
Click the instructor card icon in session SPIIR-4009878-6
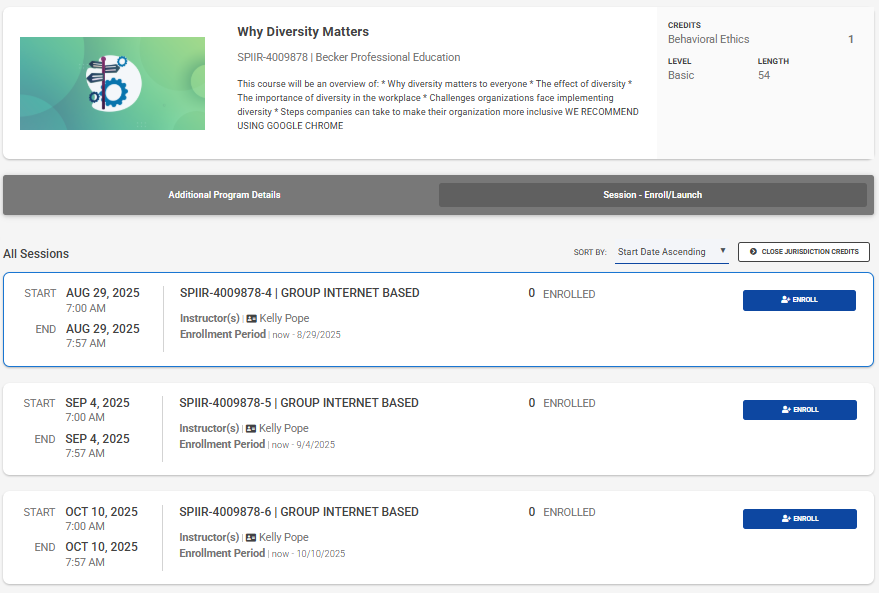pyautogui.click(x=251, y=538)
